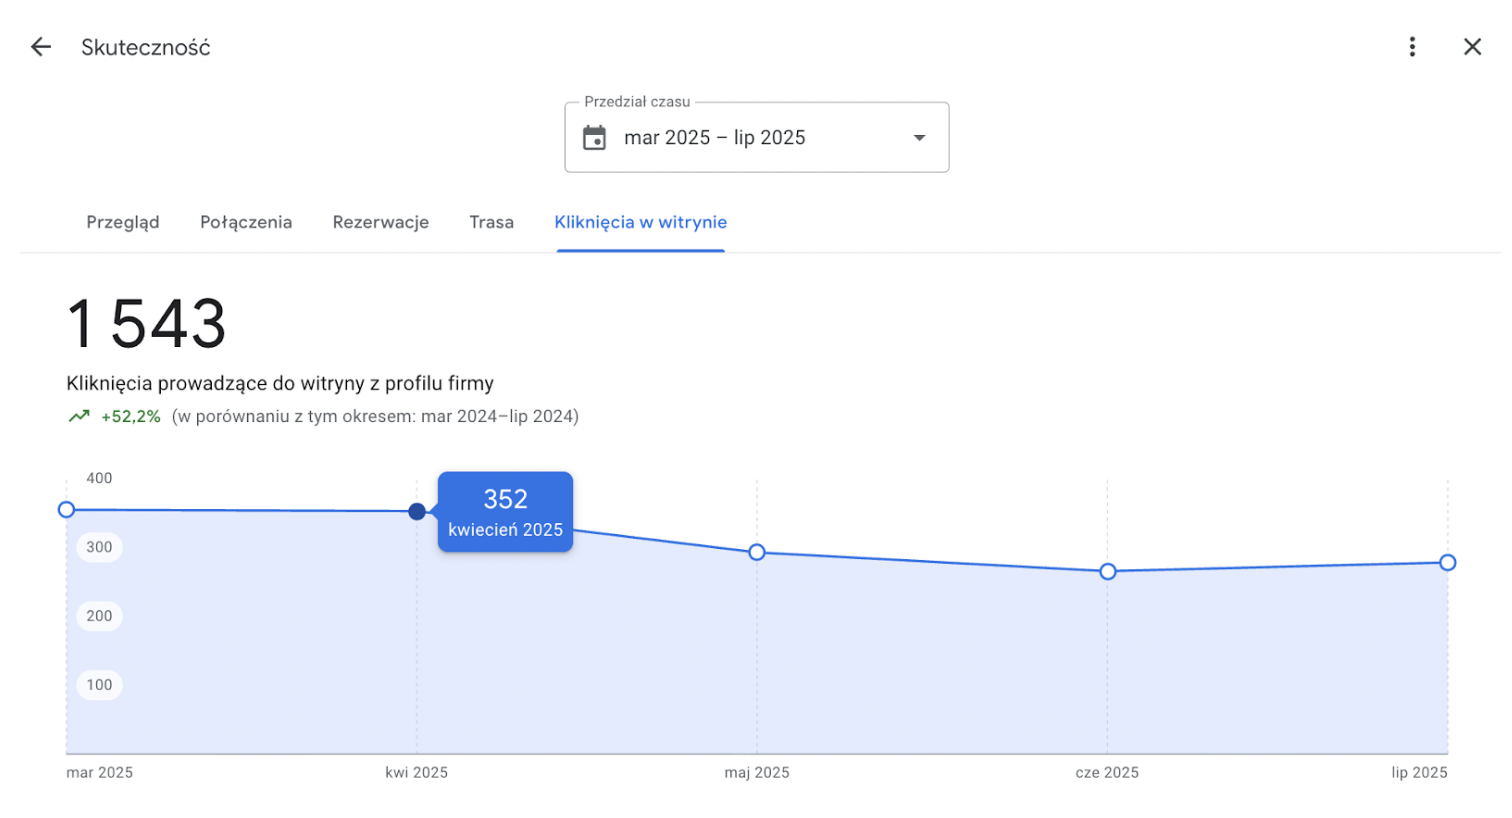The height and width of the screenshot is (818, 1512).
Task: Click the 1 543 total clicks number
Action: 147,325
